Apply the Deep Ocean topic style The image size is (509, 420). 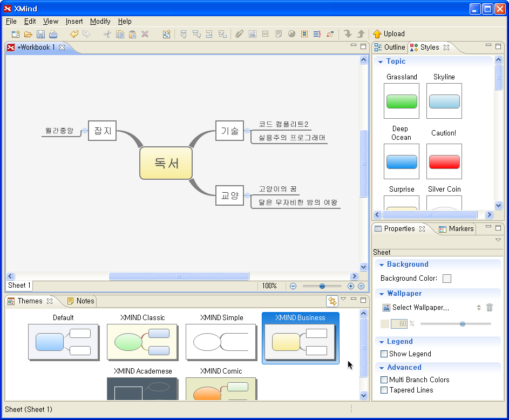(x=401, y=161)
